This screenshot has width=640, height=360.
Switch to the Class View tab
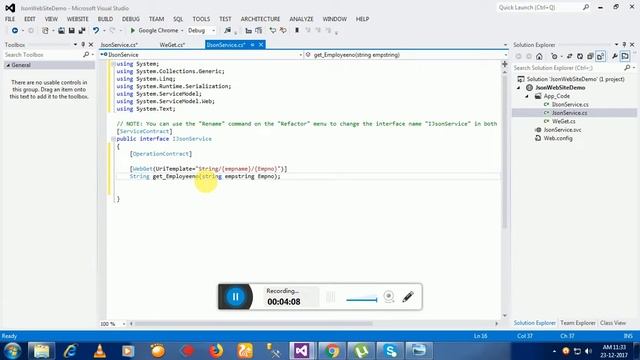[613, 323]
